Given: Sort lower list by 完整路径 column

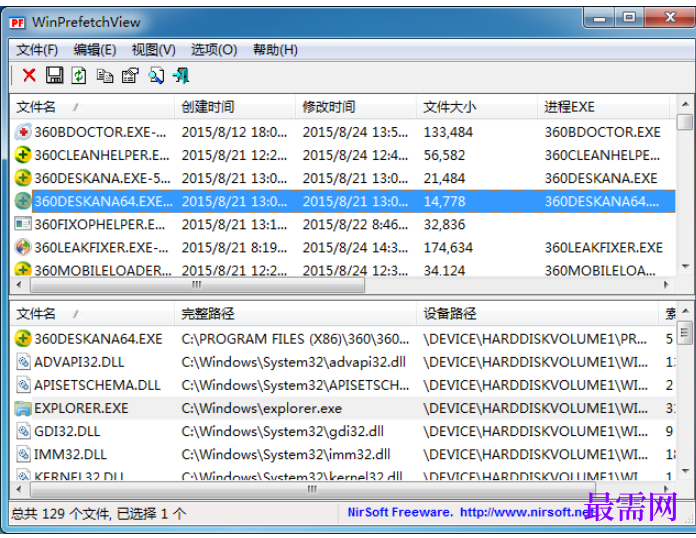Looking at the screenshot, I should pos(295,314).
